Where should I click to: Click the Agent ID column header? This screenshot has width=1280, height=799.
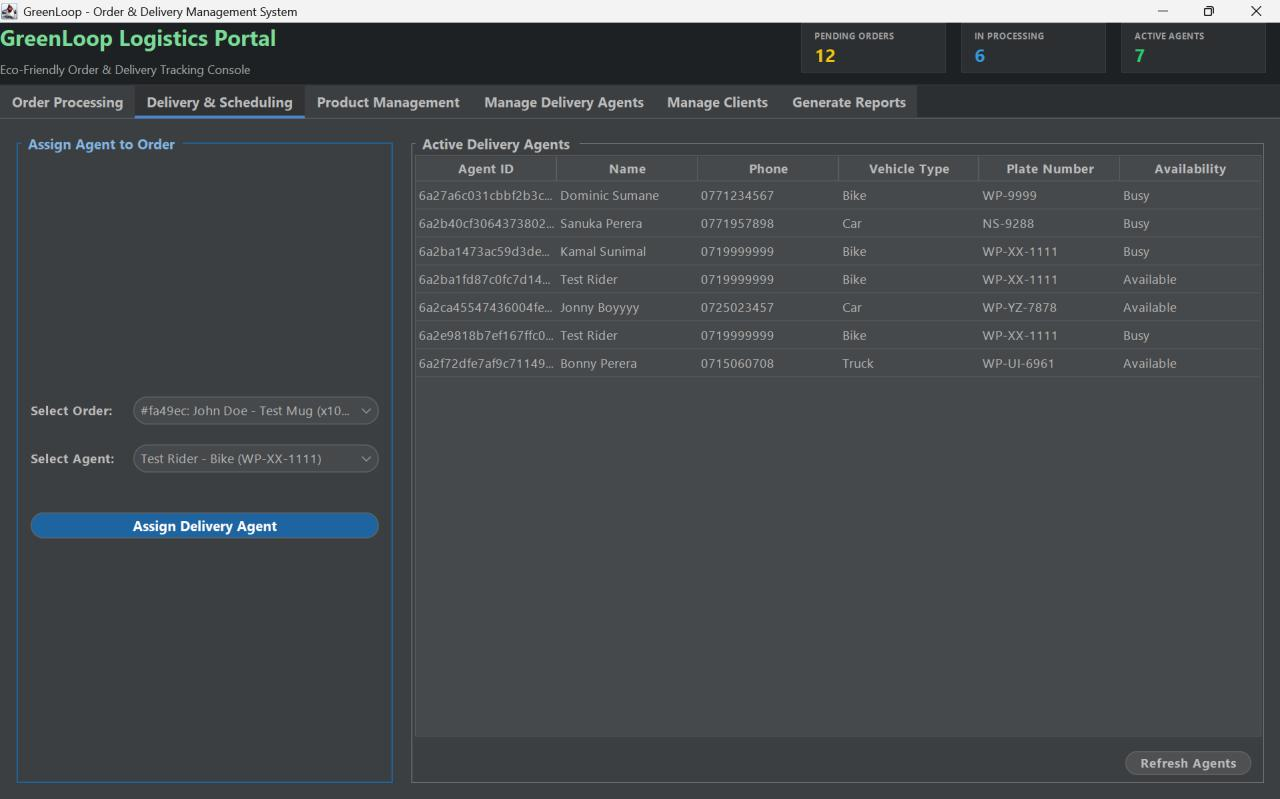(486, 169)
